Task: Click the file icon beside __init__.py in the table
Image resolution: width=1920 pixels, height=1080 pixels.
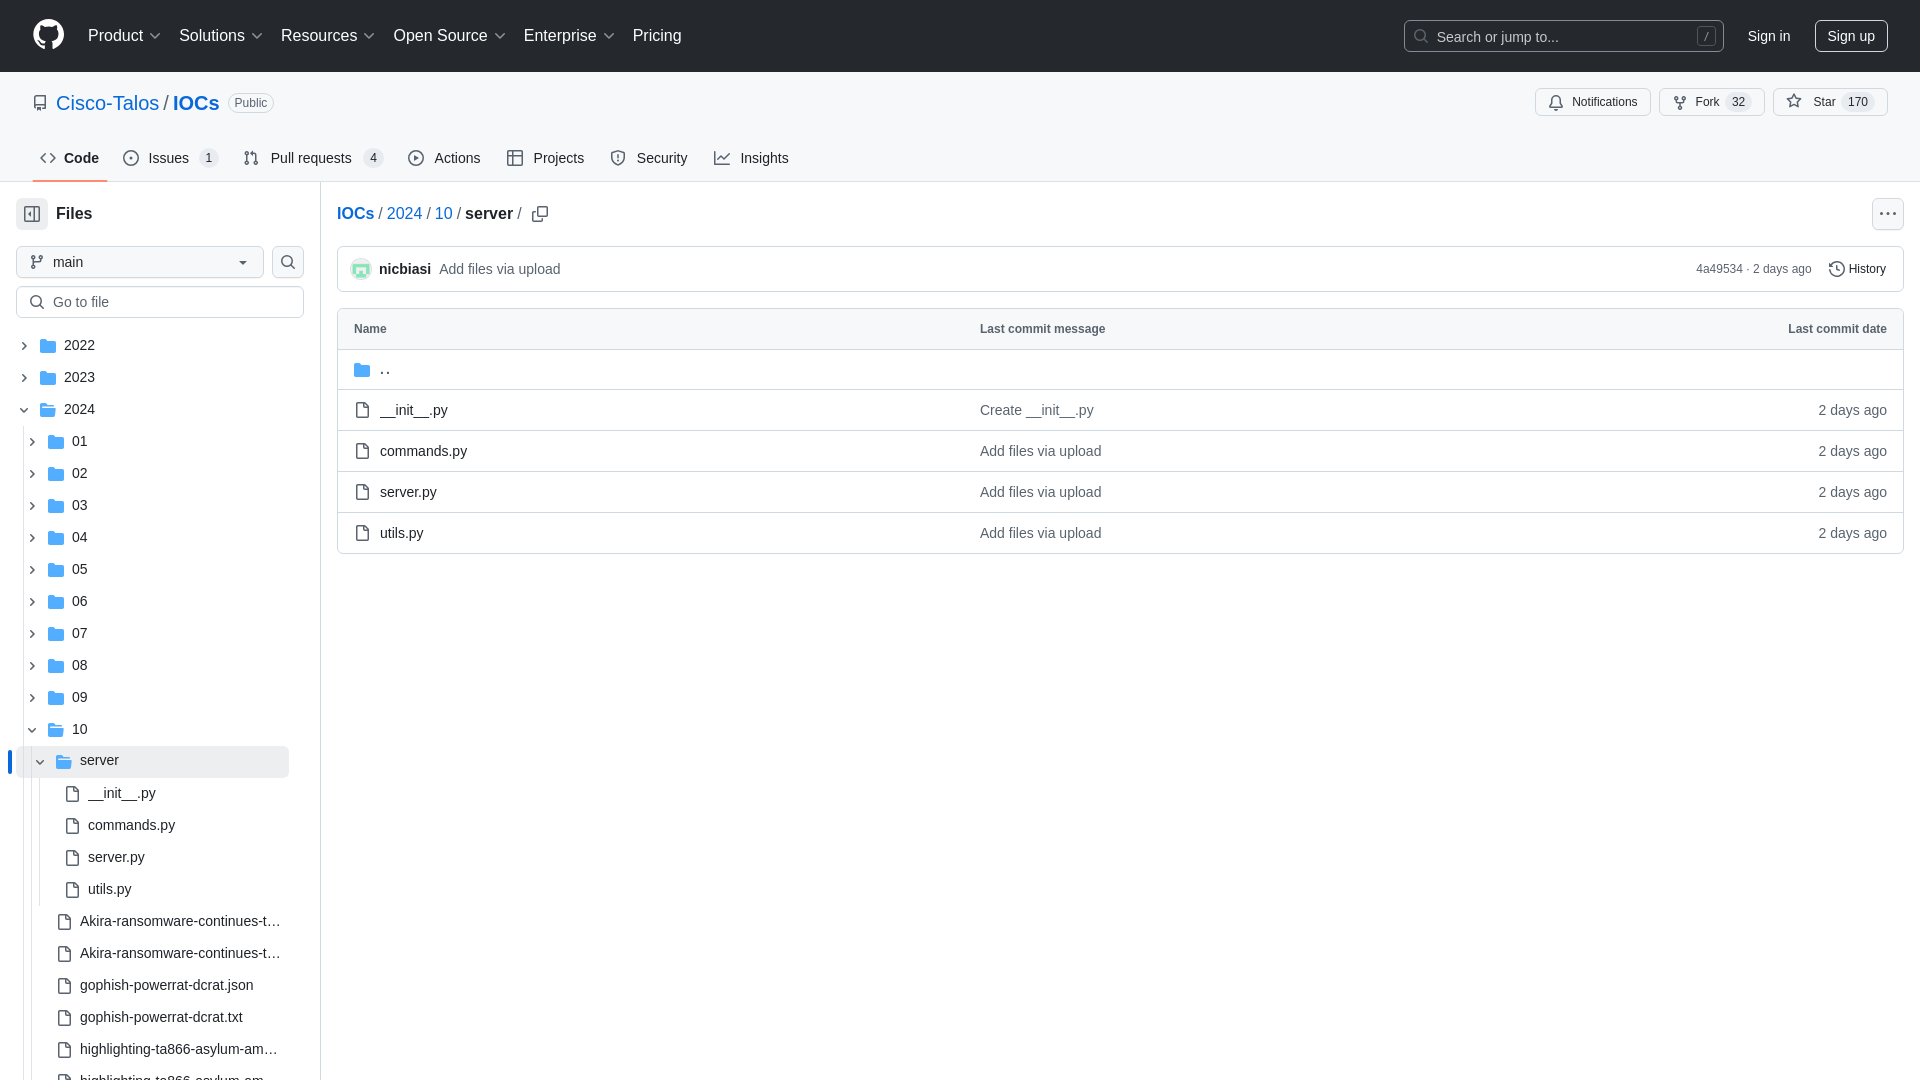Action: (x=362, y=410)
